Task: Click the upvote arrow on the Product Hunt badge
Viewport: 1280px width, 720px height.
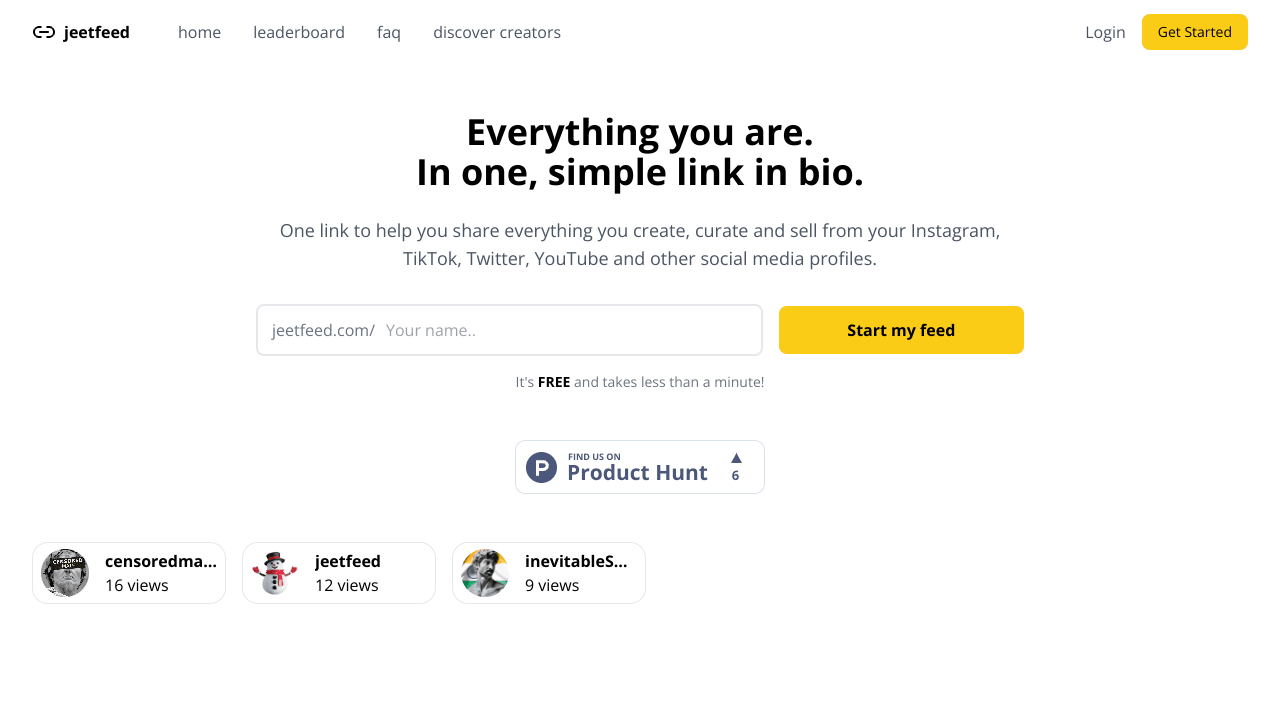Action: coord(735,458)
